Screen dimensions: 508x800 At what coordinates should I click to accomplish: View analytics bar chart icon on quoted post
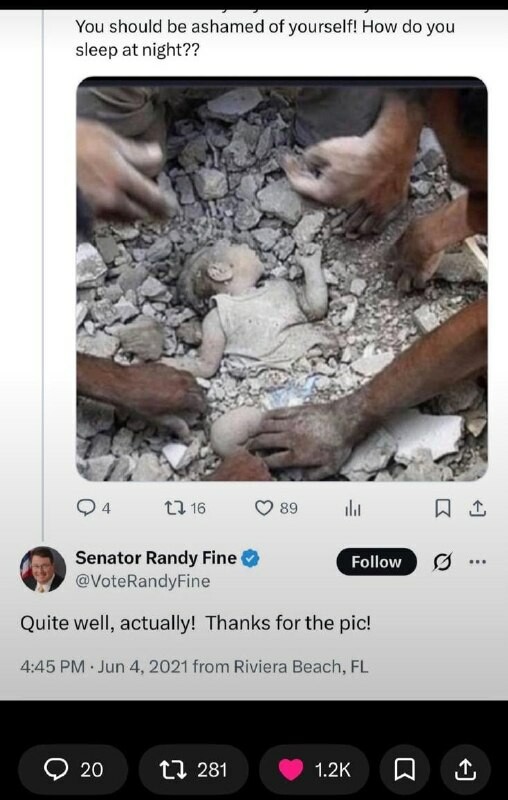click(353, 509)
